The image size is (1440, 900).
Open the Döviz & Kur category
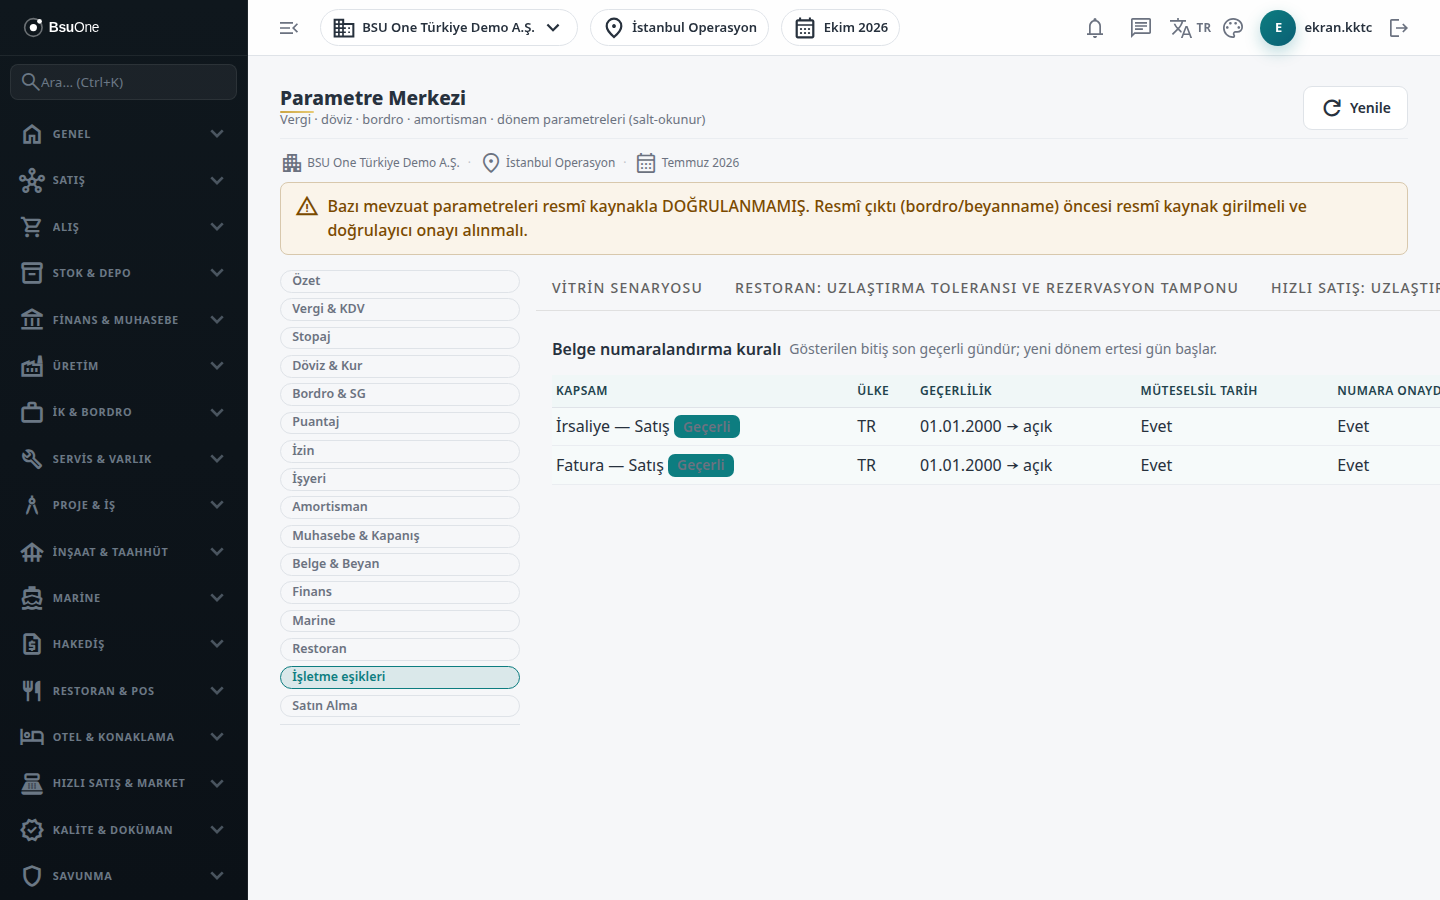pyautogui.click(x=400, y=366)
